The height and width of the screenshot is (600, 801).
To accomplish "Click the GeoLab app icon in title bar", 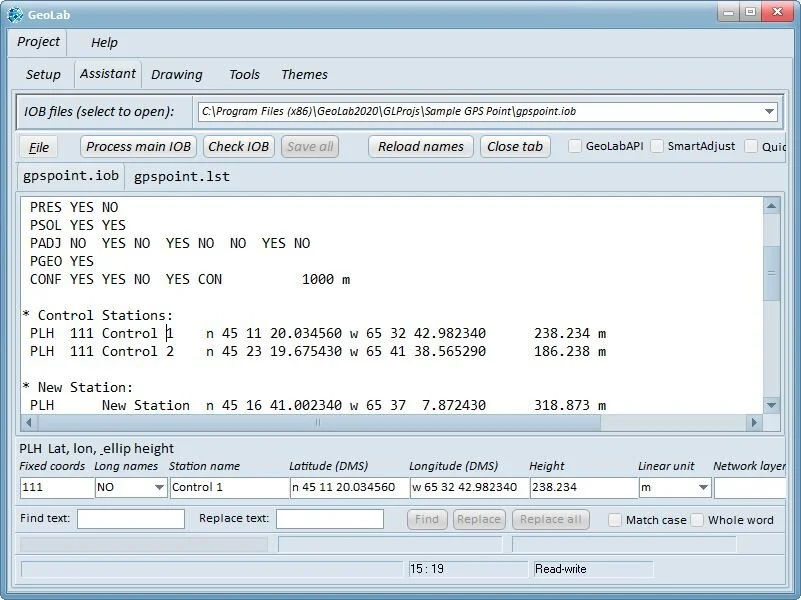I will [x=15, y=14].
